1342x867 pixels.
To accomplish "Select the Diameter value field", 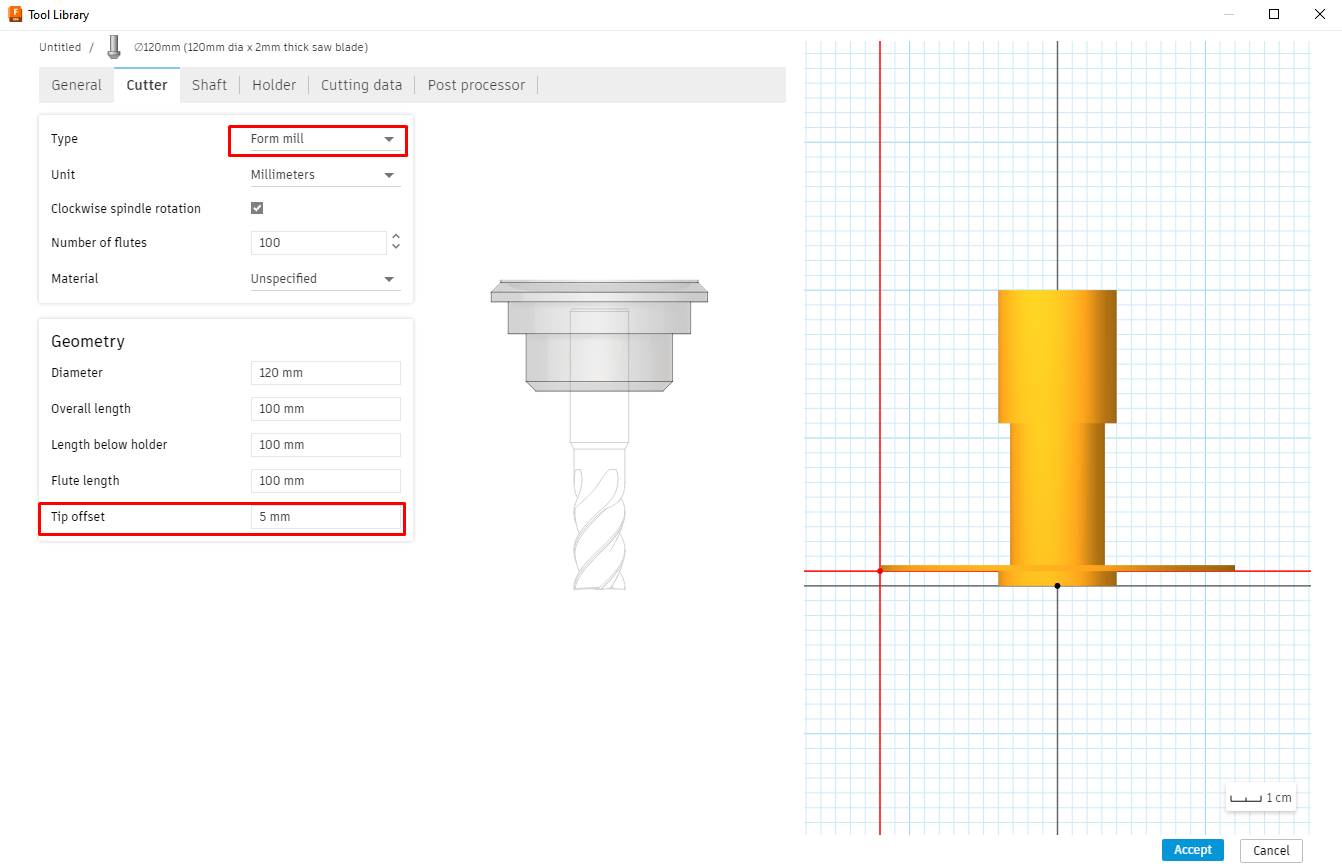I will 325,372.
